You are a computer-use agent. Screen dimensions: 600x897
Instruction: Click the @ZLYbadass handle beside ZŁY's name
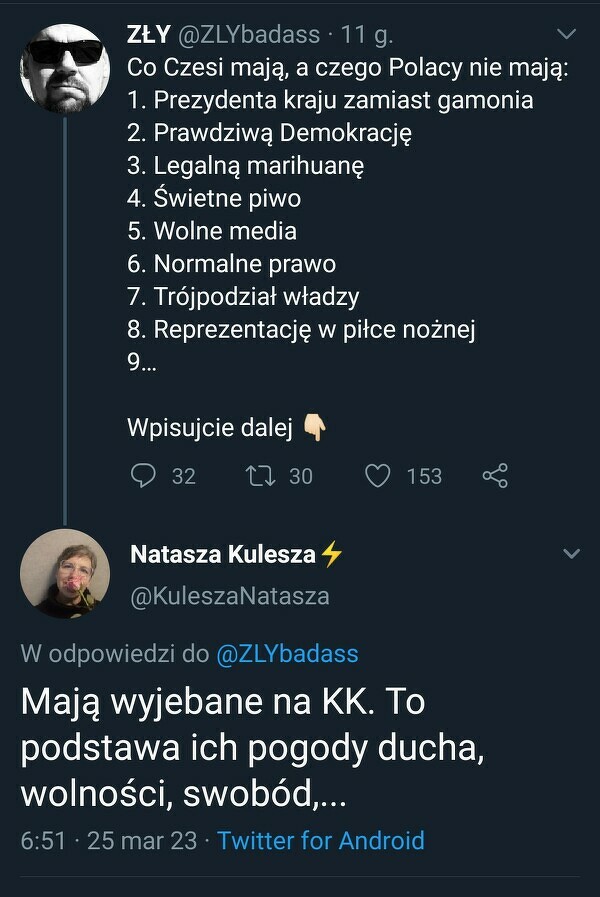248,35
